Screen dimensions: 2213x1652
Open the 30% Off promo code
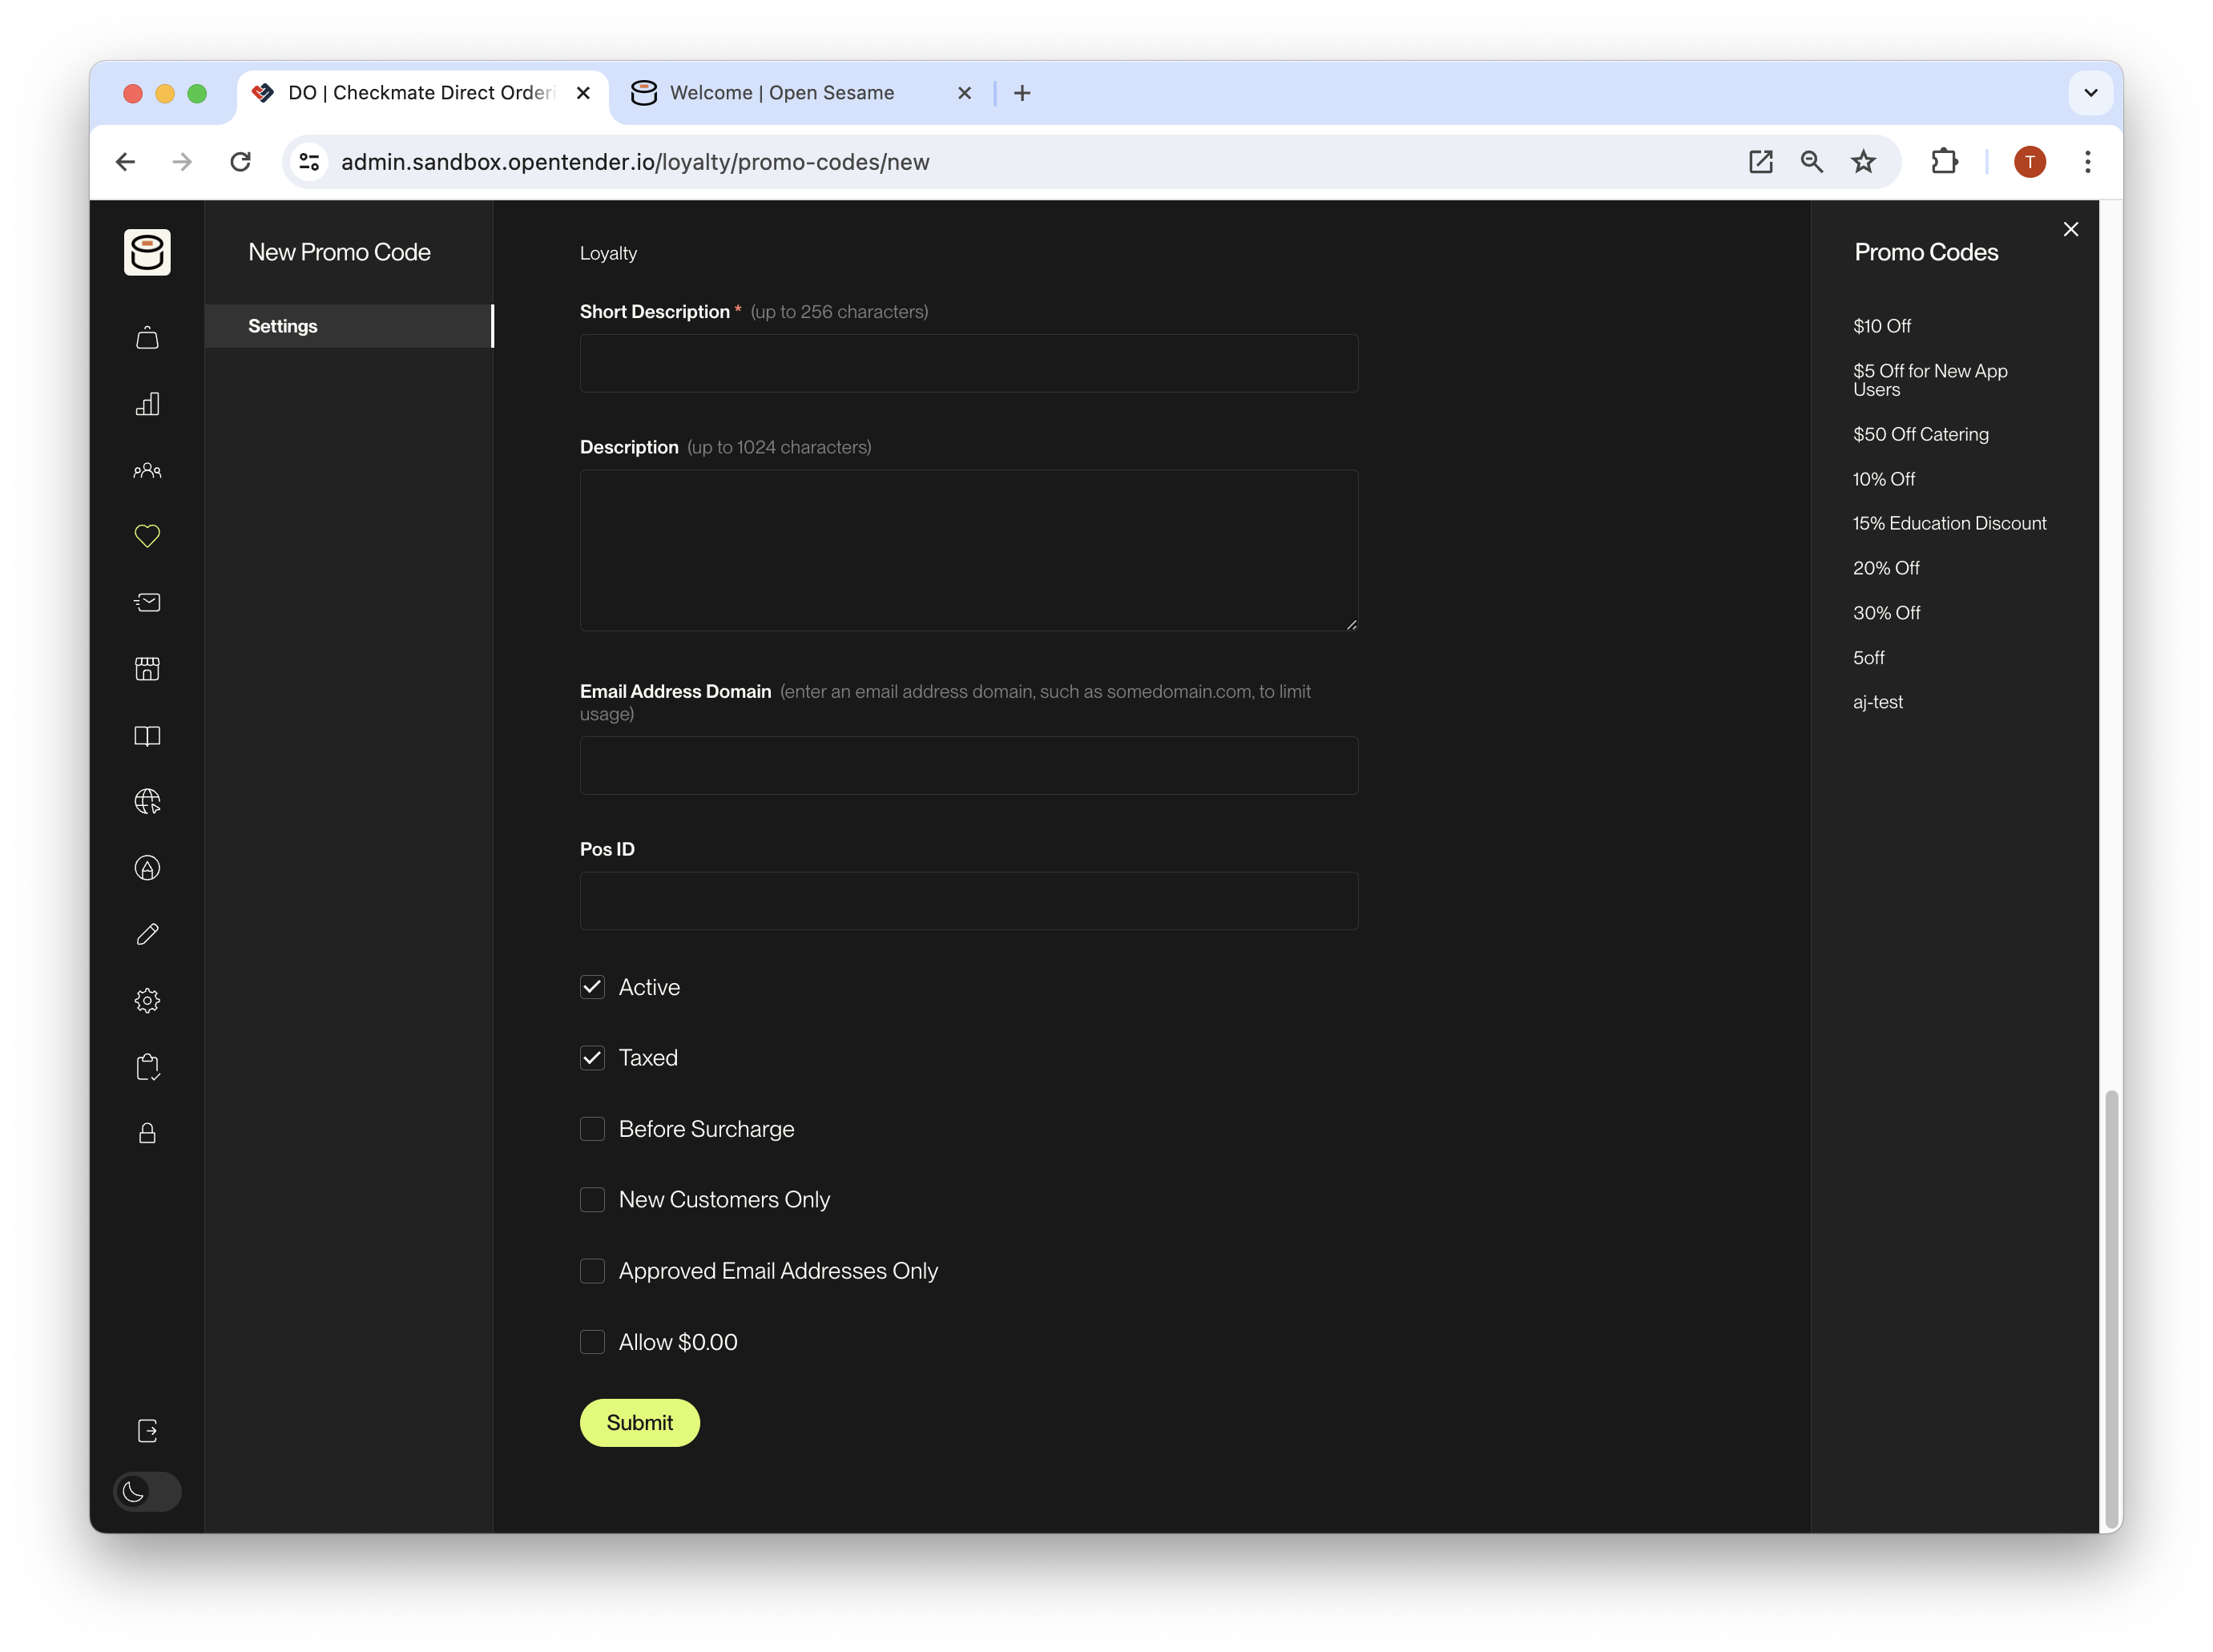coord(1886,613)
